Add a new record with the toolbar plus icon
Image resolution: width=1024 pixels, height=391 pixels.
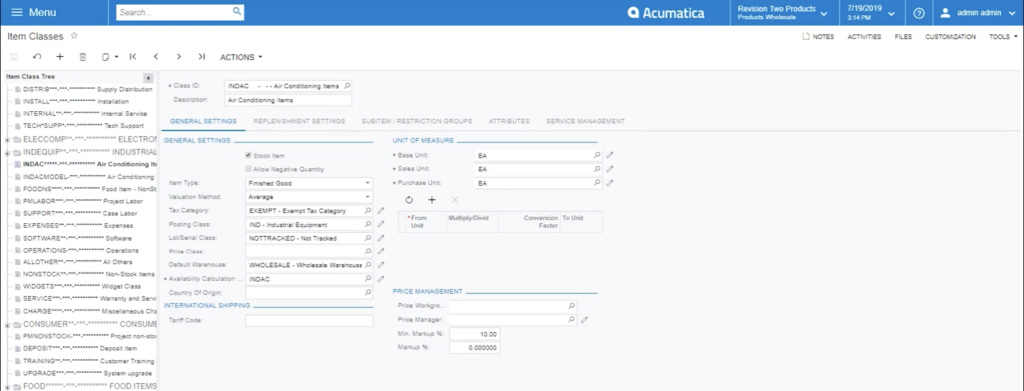tap(59, 57)
